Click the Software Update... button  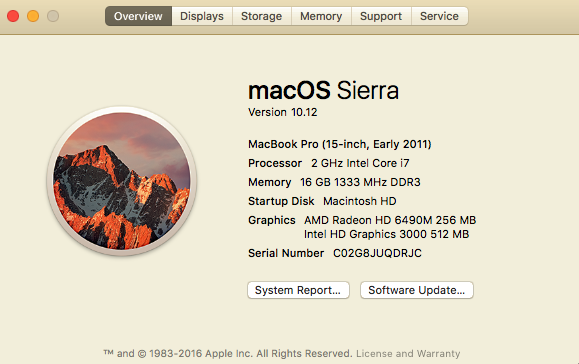pos(417,290)
